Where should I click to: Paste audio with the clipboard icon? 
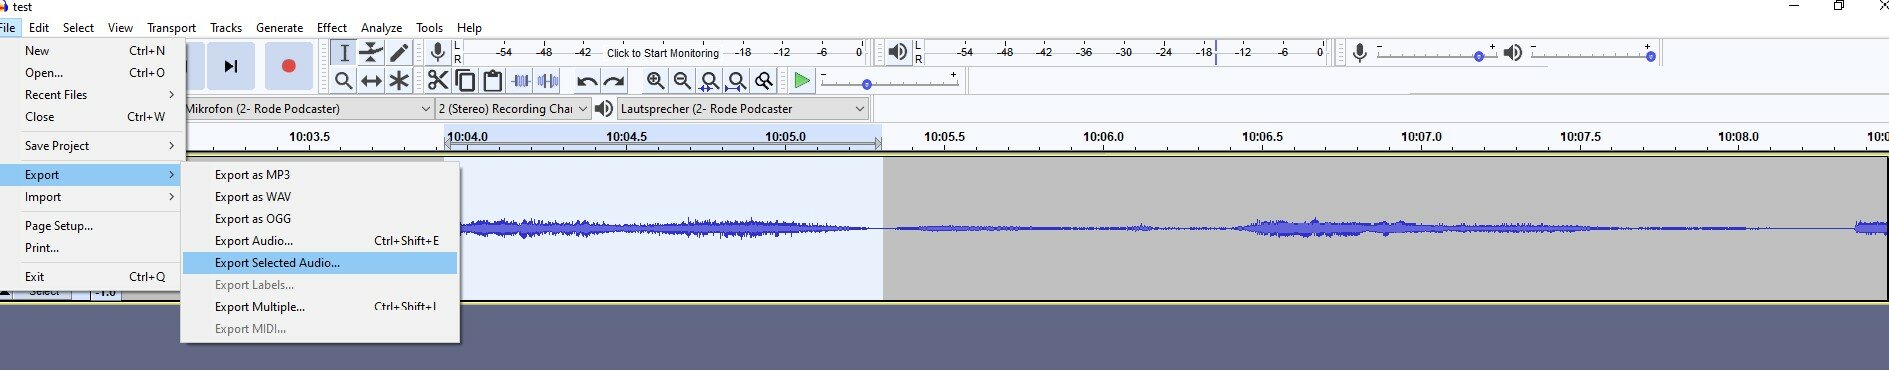[492, 81]
